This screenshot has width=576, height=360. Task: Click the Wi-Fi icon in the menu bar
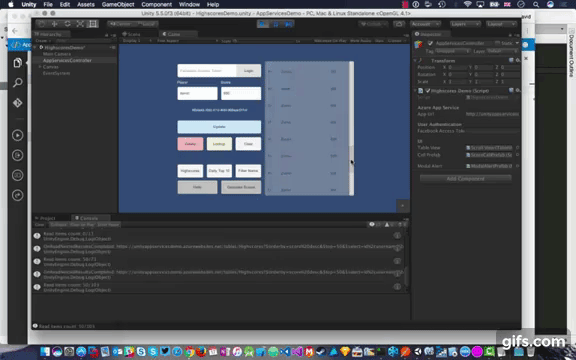(468, 4)
